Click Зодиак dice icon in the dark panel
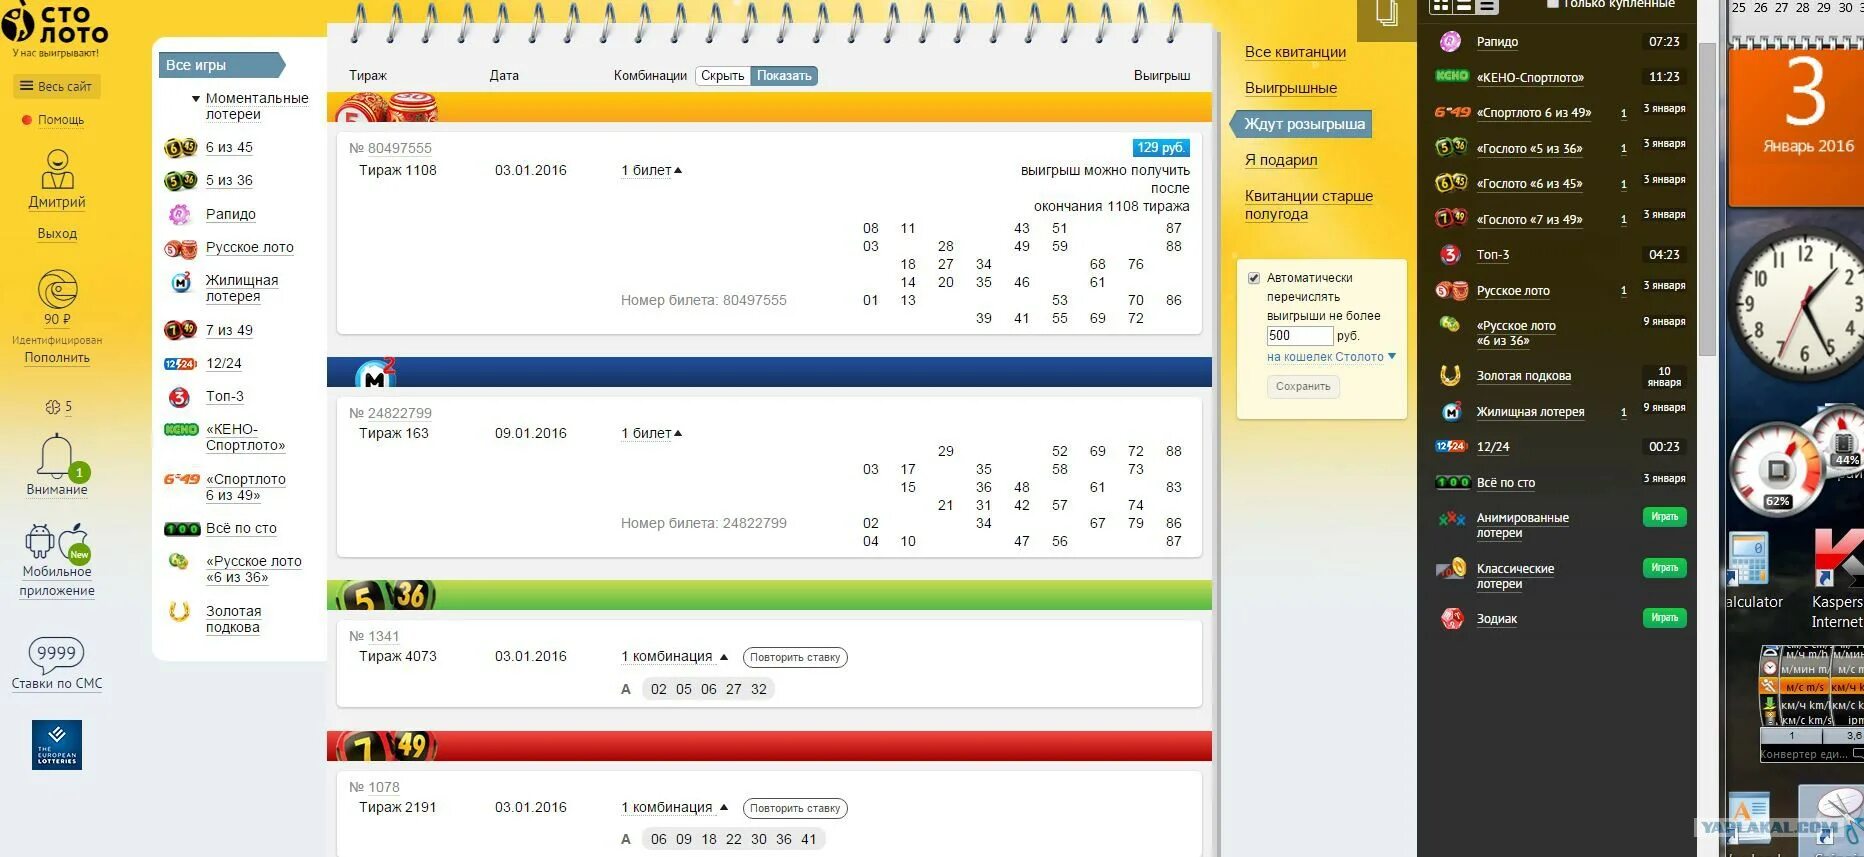The image size is (1864, 857). [x=1451, y=619]
